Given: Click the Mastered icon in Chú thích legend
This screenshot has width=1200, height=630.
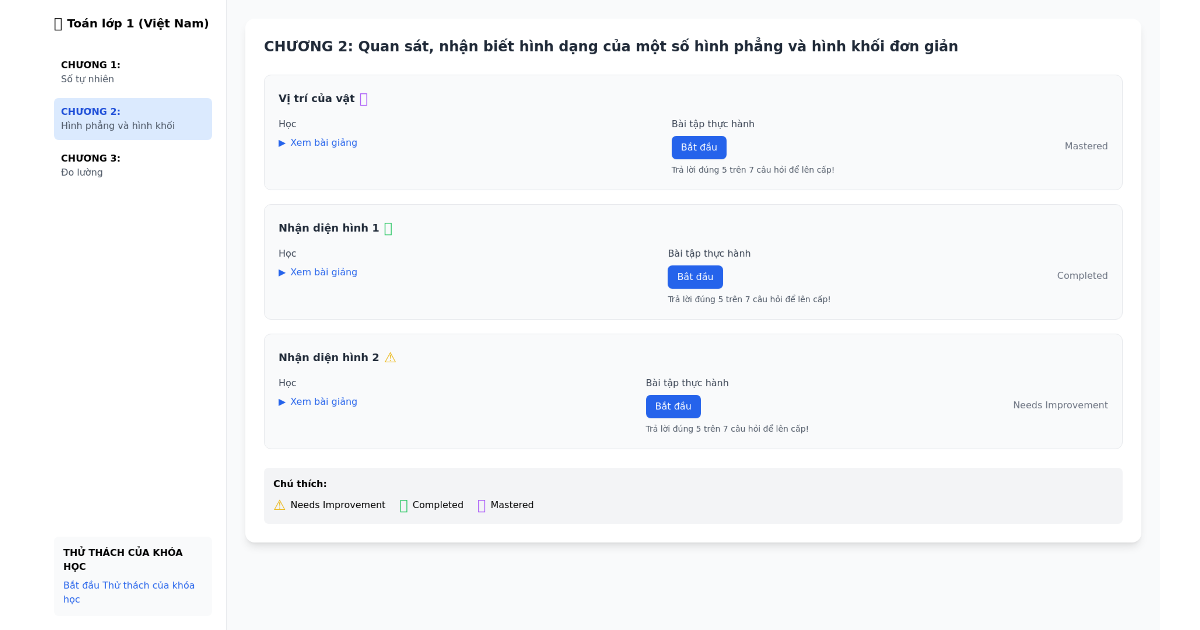Looking at the screenshot, I should coord(481,505).
